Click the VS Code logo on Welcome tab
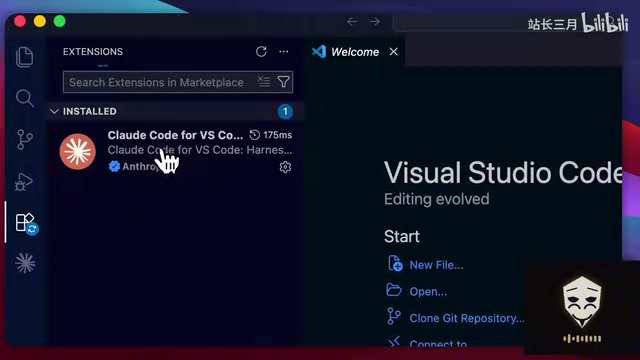640x360 pixels. tap(319, 51)
